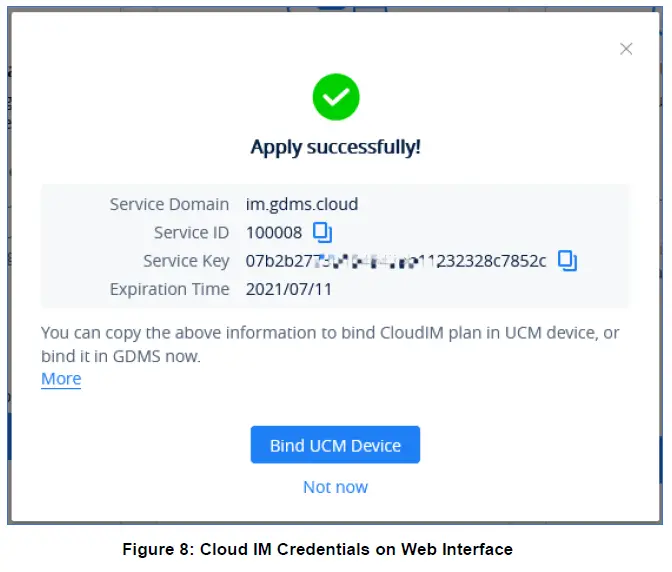Click the Service ID label
This screenshot has height=572, width=672.
191,233
